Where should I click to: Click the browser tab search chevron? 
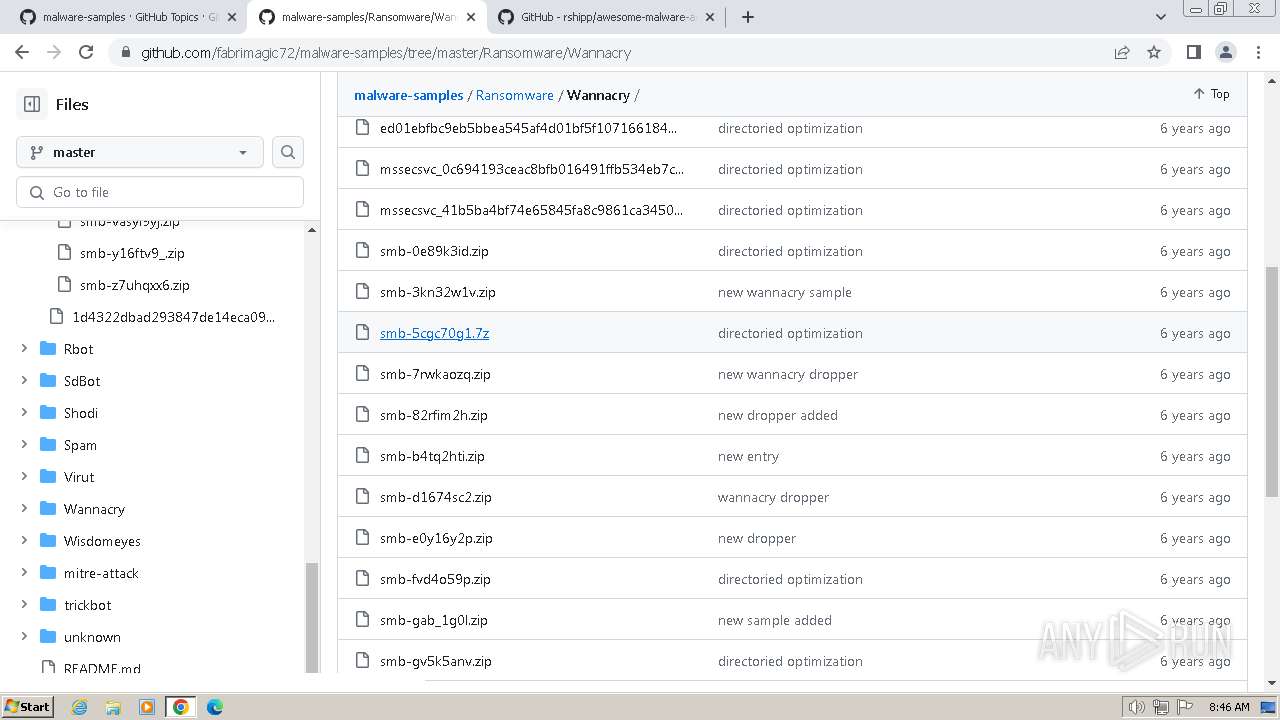[1160, 17]
